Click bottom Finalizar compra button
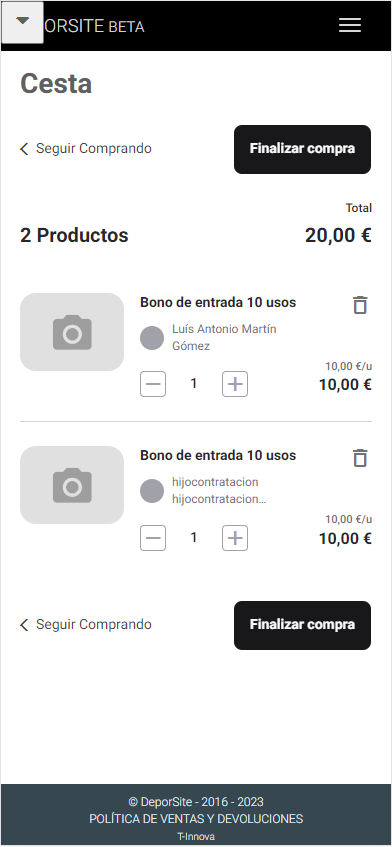The height and width of the screenshot is (847, 392). (x=302, y=626)
